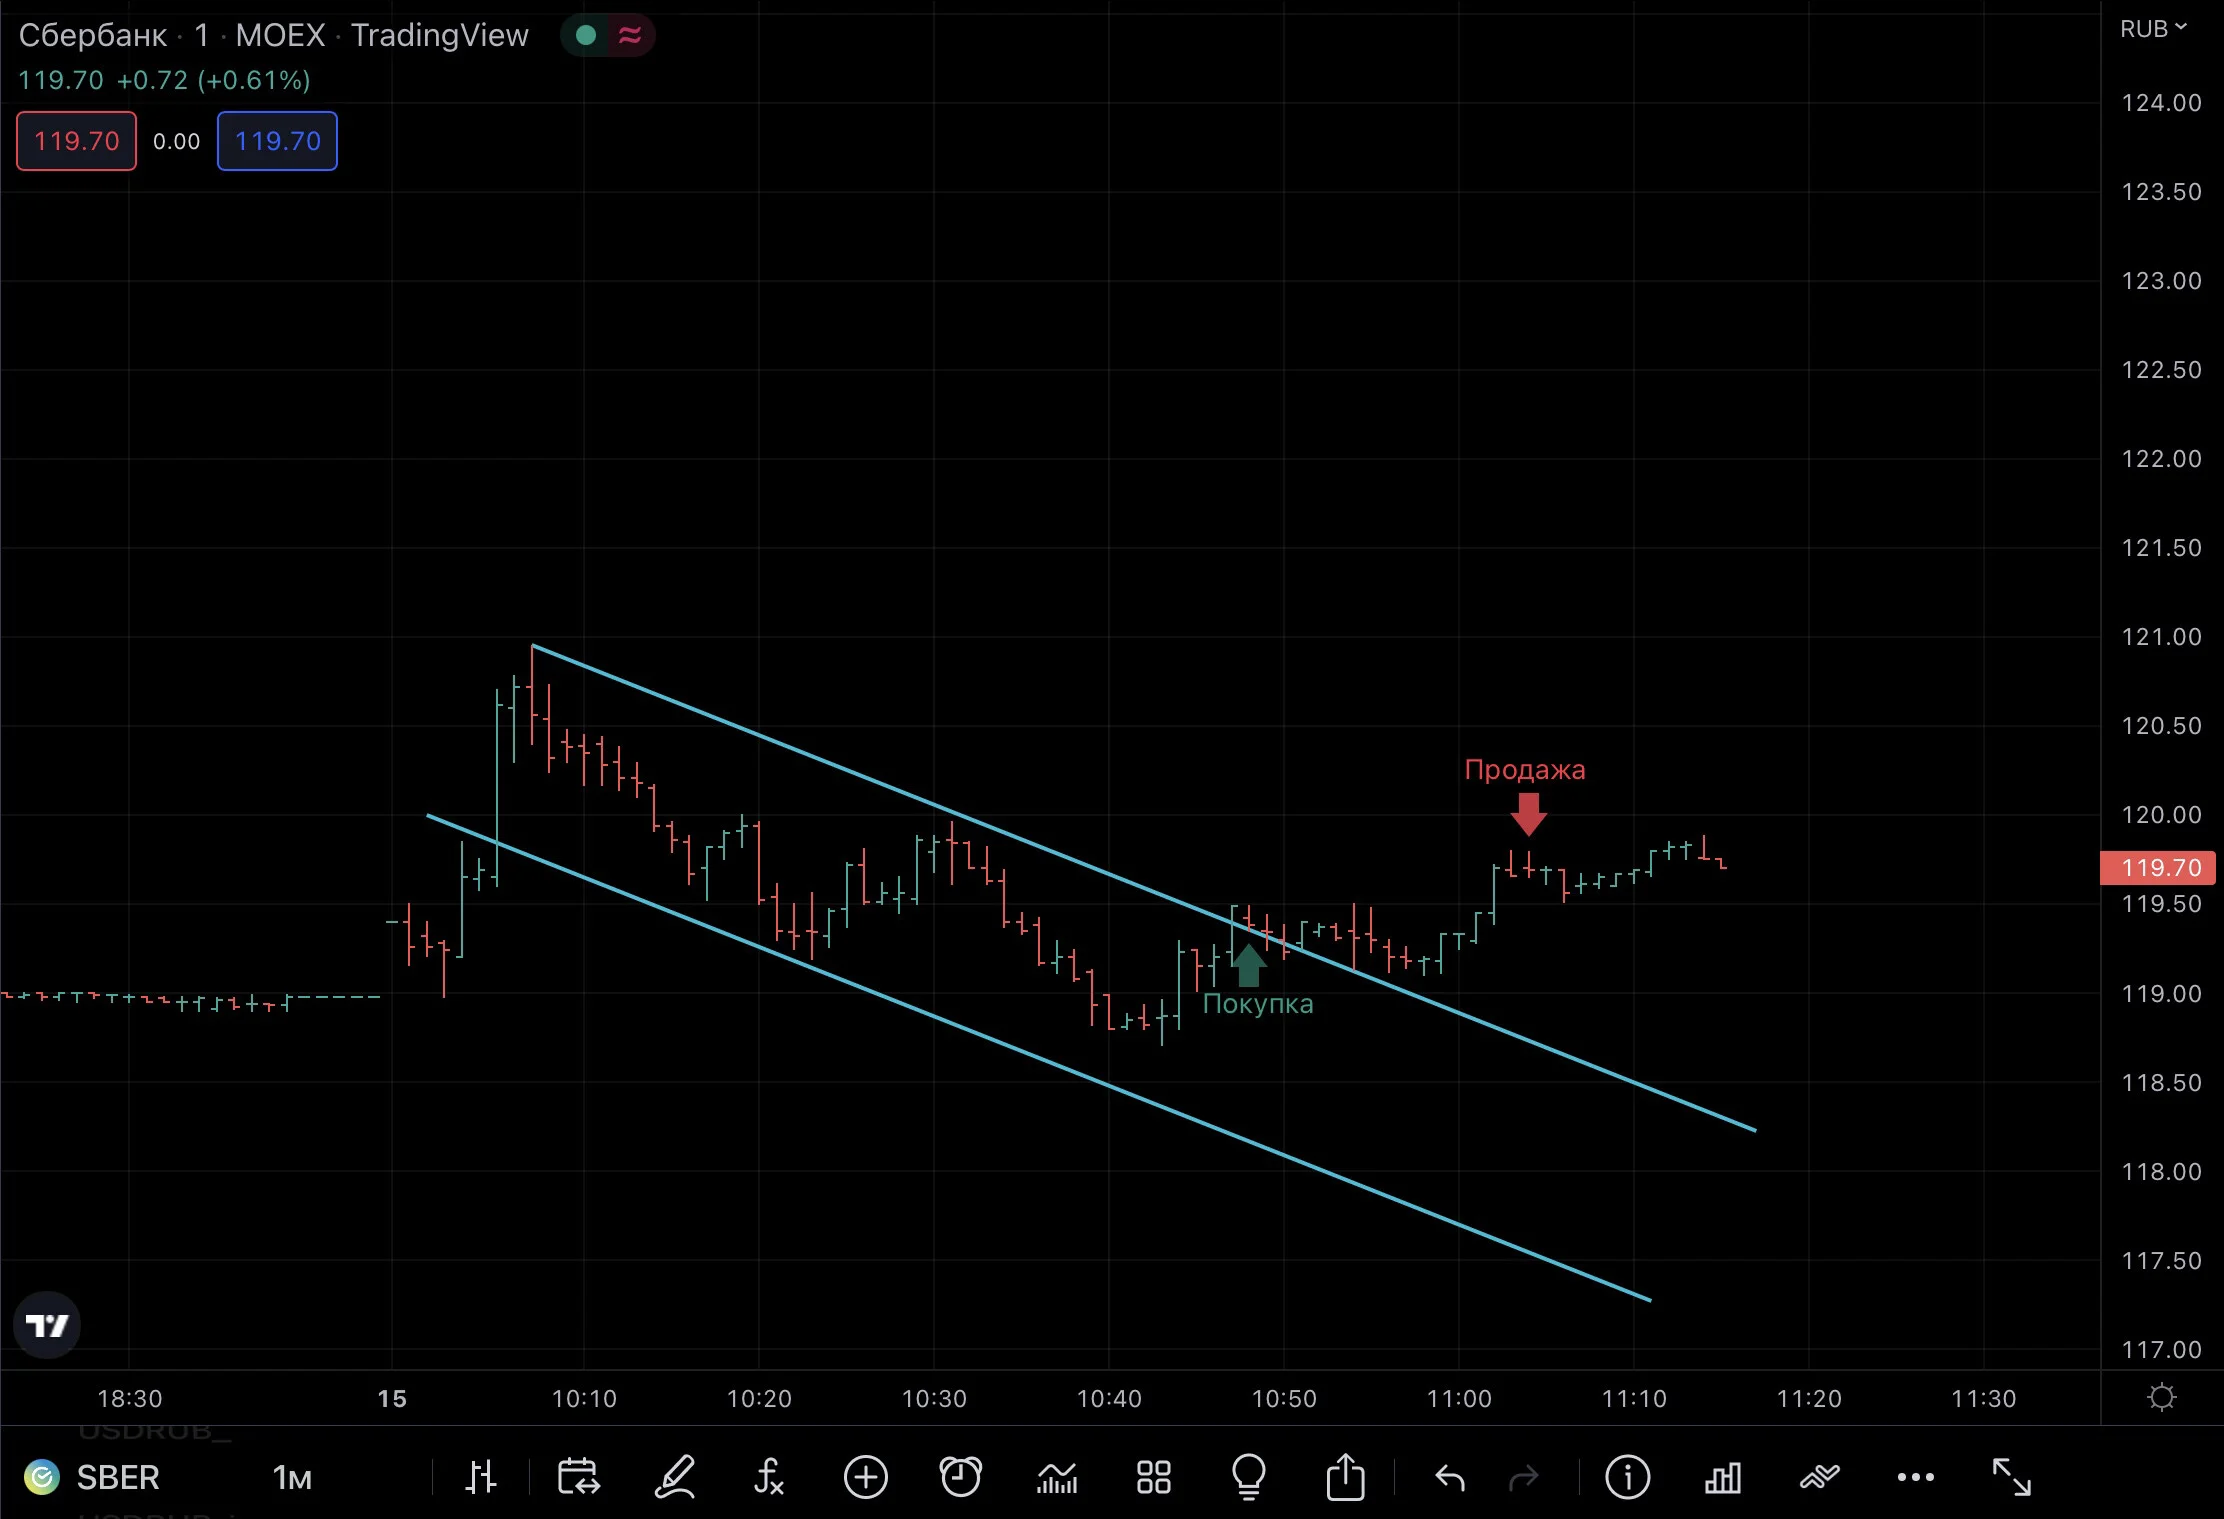The height and width of the screenshot is (1519, 2224).
Task: Open chart settings gear on time axis
Action: point(2162,1397)
